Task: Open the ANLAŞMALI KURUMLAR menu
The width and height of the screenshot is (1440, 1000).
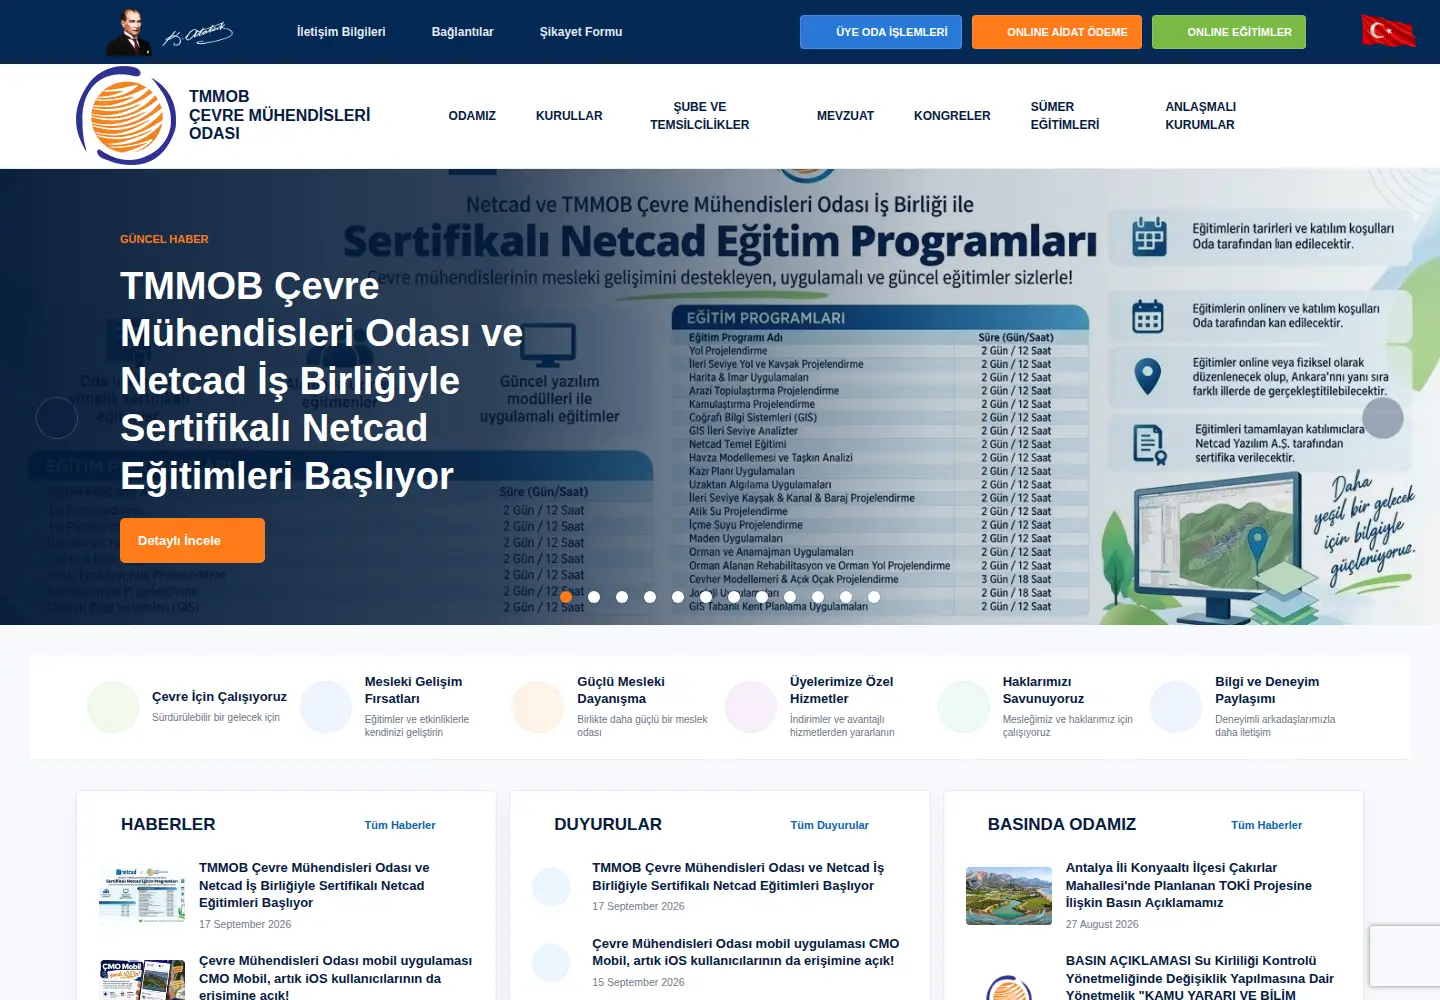Action: tap(1201, 116)
